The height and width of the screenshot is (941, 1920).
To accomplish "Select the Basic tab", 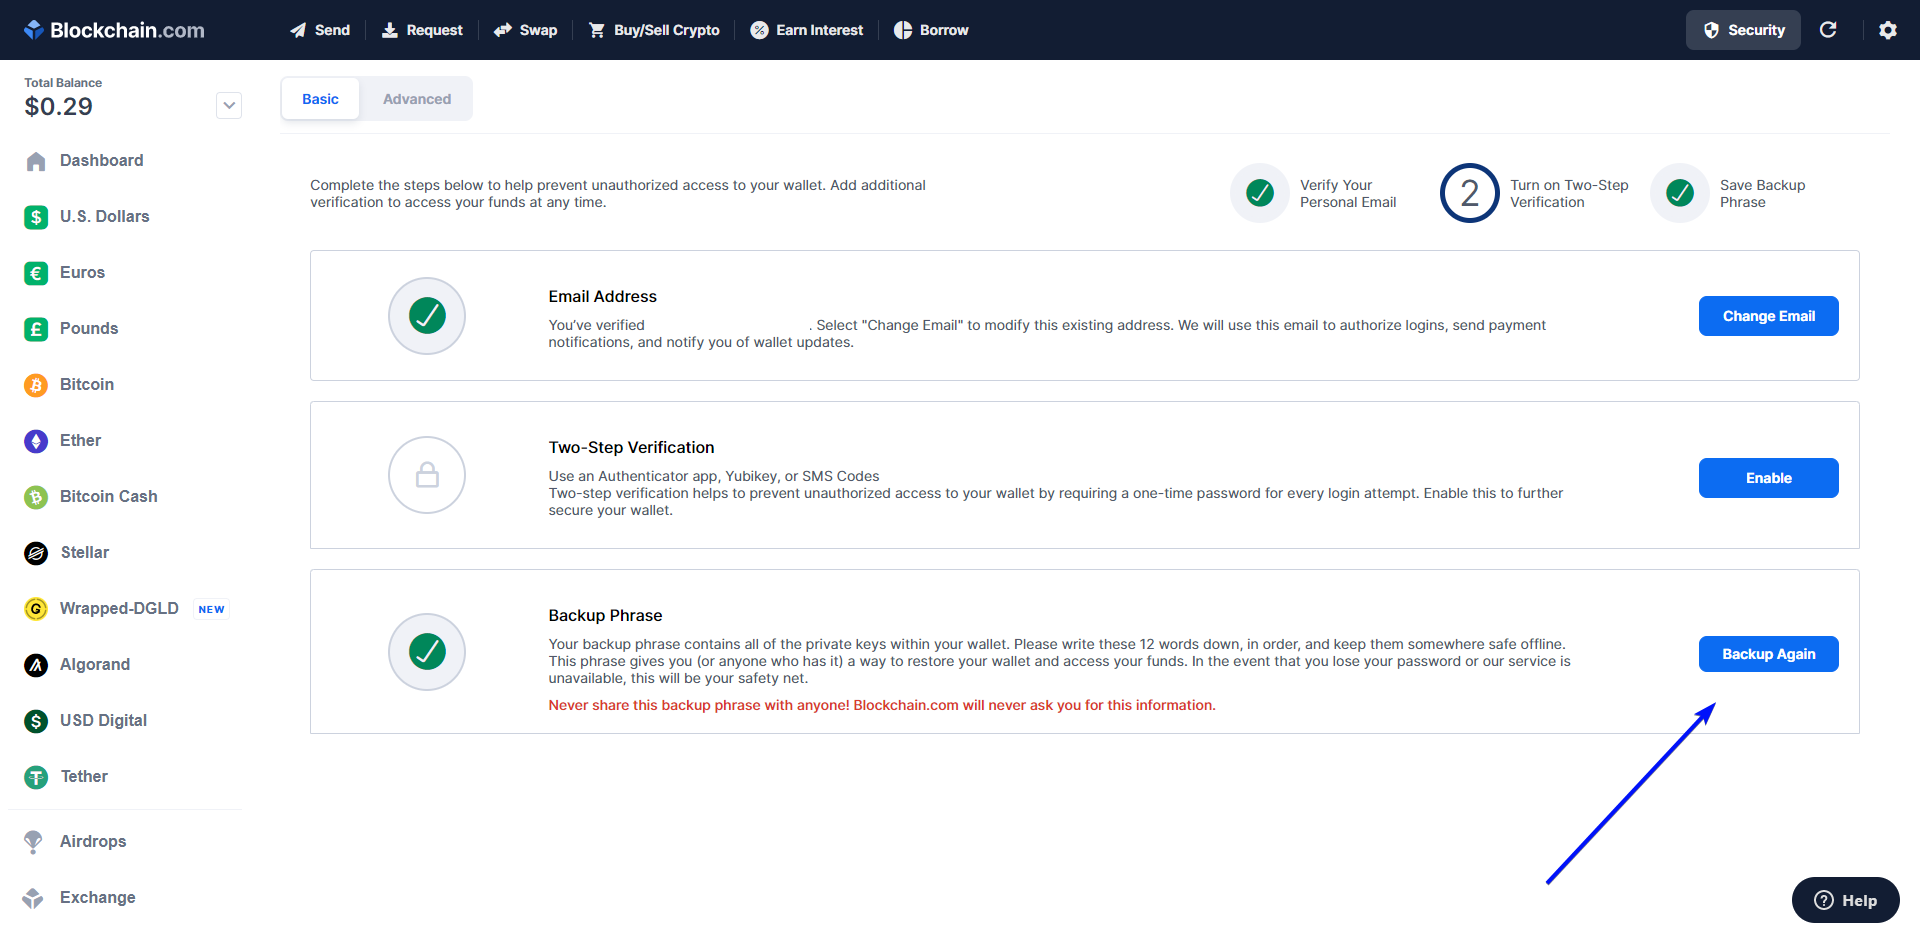I will (x=320, y=99).
